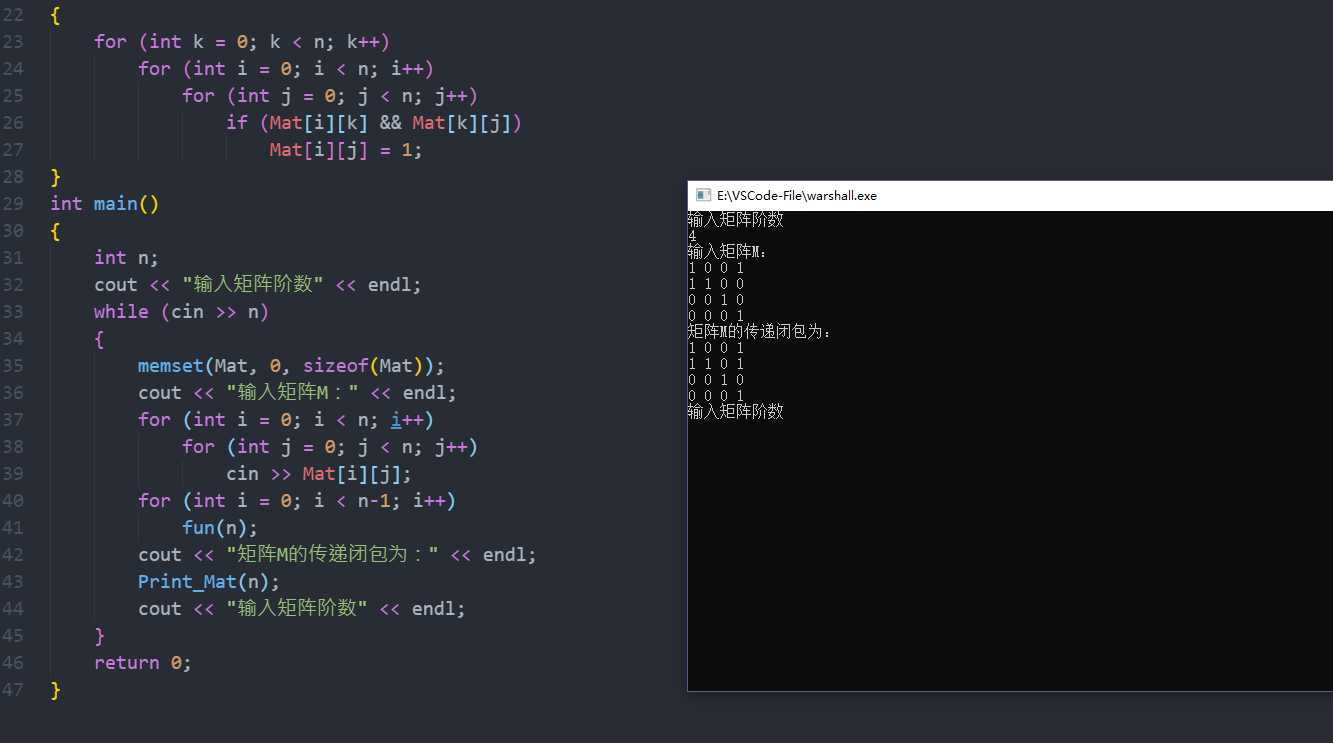Click "for (int j = 0; j < n; j++)" on line 38
The image size is (1333, 743).
[330, 447]
